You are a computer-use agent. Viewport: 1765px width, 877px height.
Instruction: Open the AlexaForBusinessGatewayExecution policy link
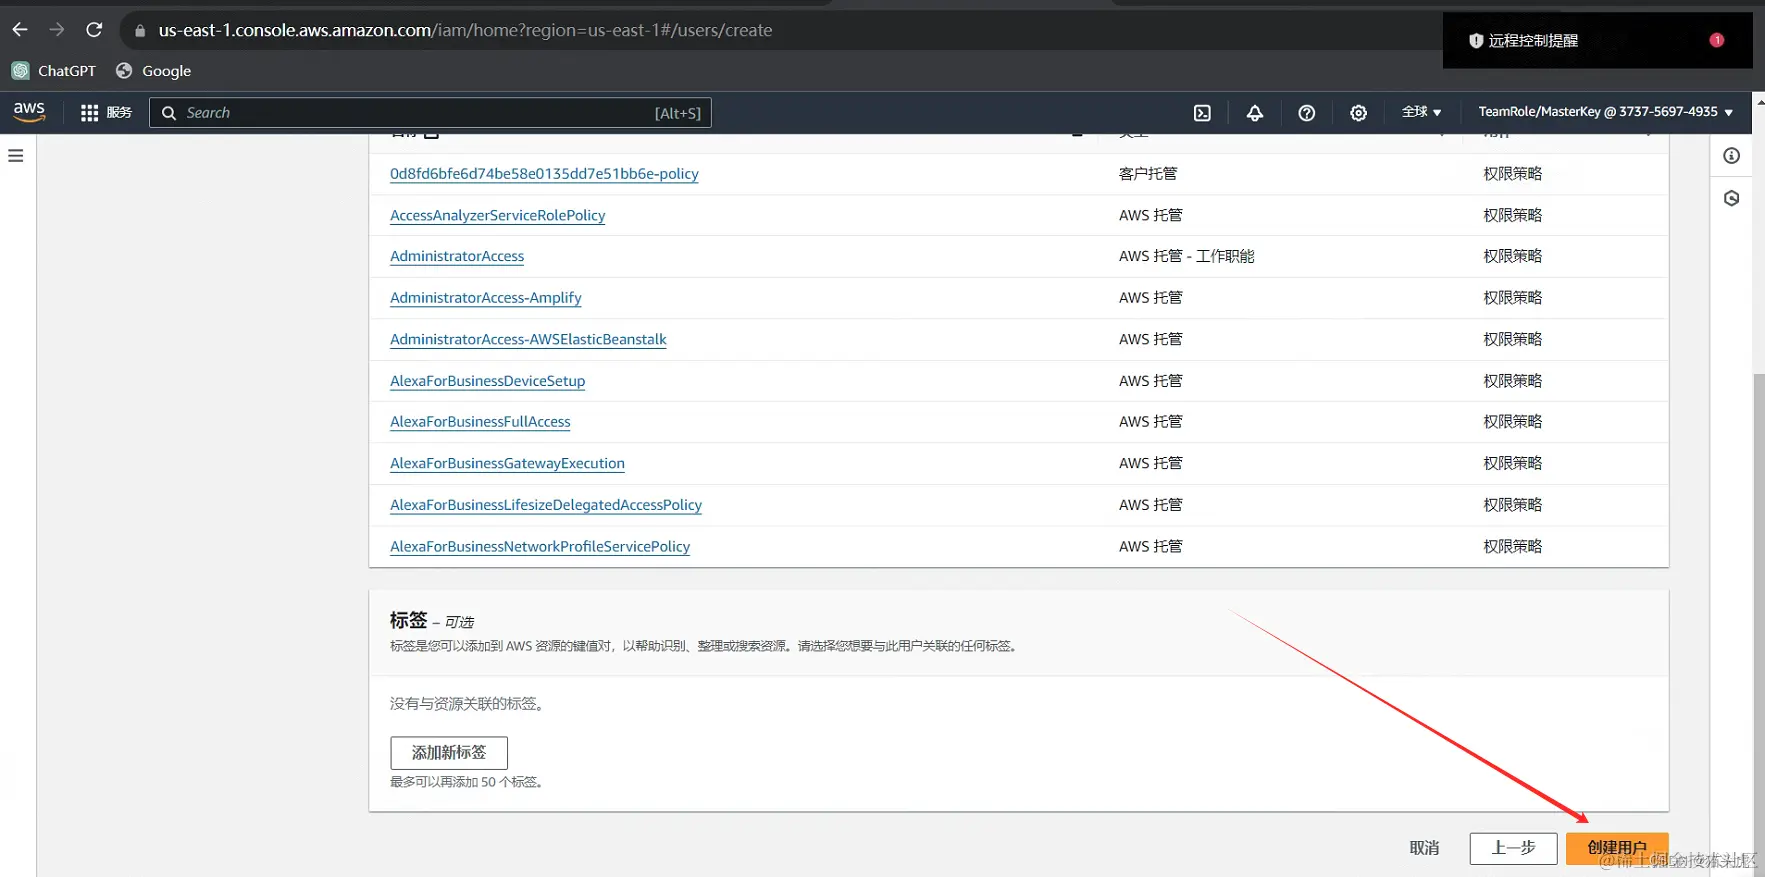pyautogui.click(x=507, y=464)
